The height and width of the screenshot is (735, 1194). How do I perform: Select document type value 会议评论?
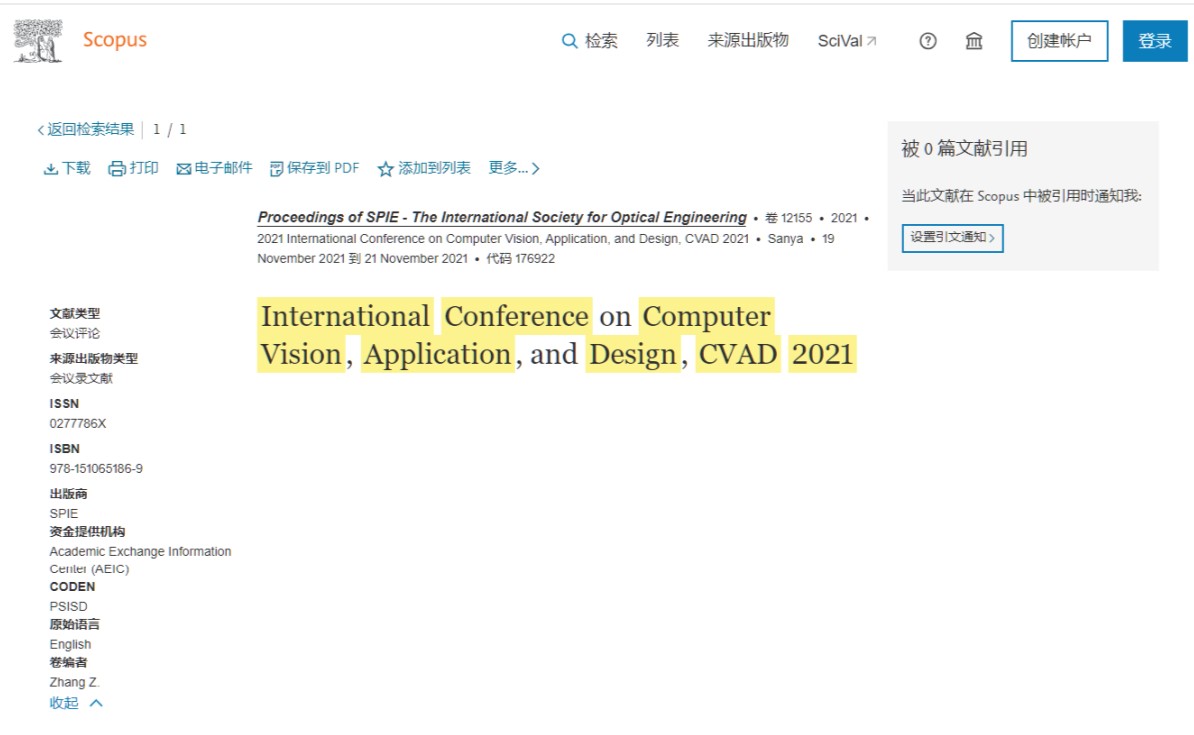point(75,333)
